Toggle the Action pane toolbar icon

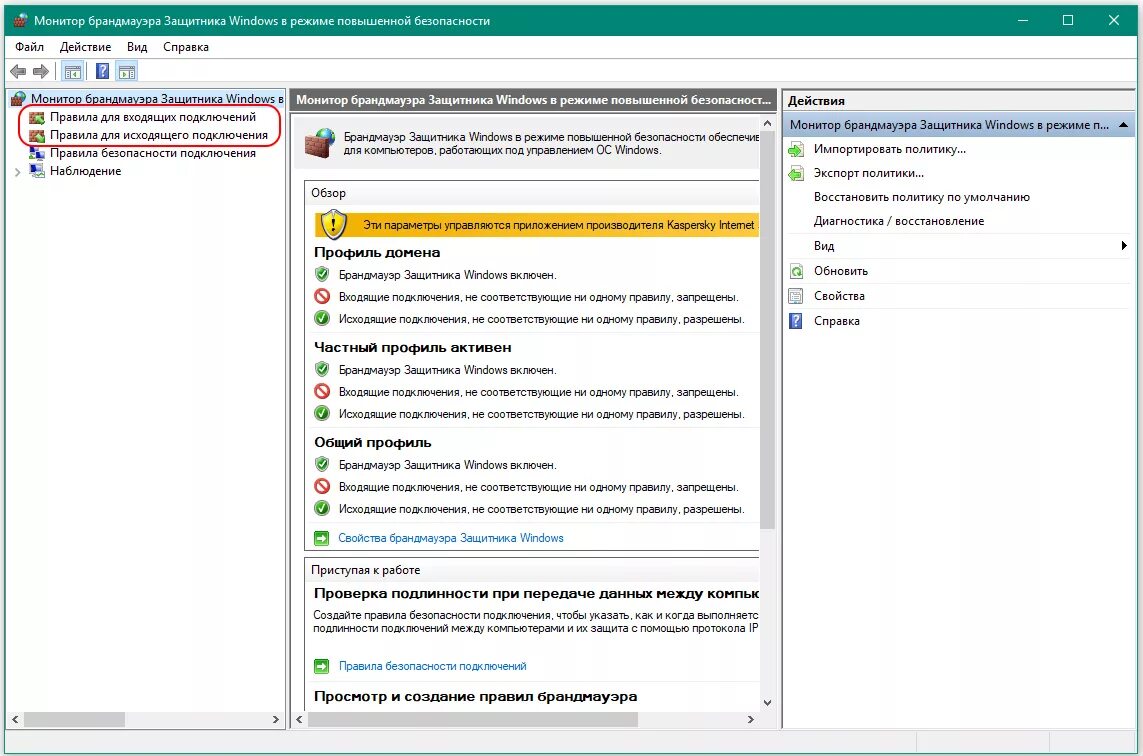tap(127, 71)
